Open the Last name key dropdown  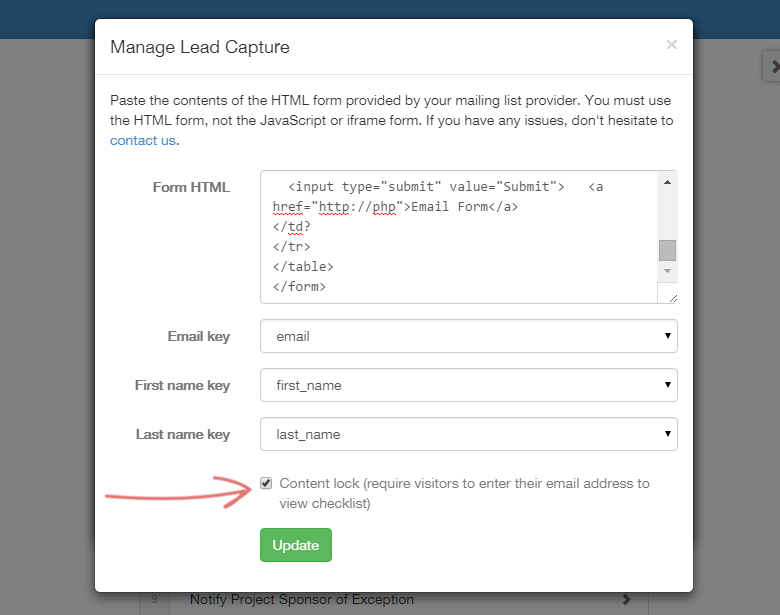click(x=468, y=434)
